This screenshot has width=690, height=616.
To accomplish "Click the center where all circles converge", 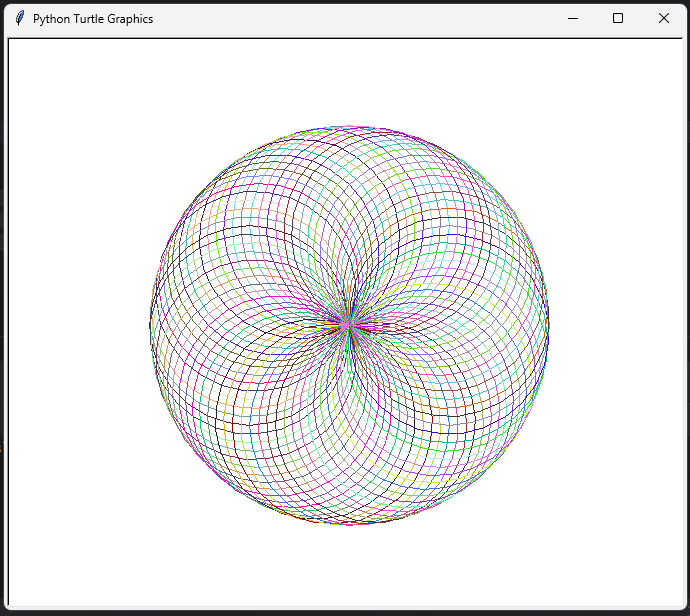I will coord(348,325).
